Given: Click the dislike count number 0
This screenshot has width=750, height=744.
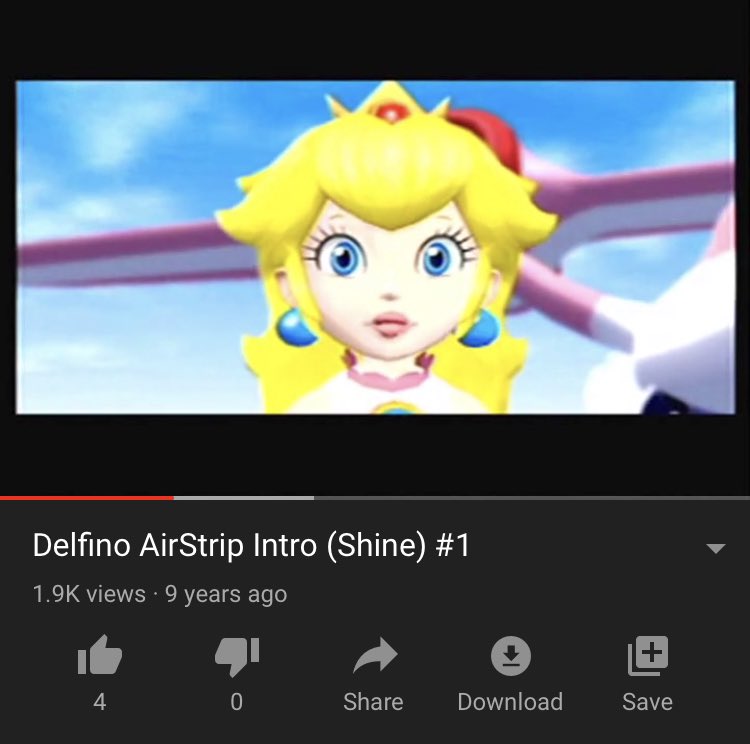Looking at the screenshot, I should (237, 702).
